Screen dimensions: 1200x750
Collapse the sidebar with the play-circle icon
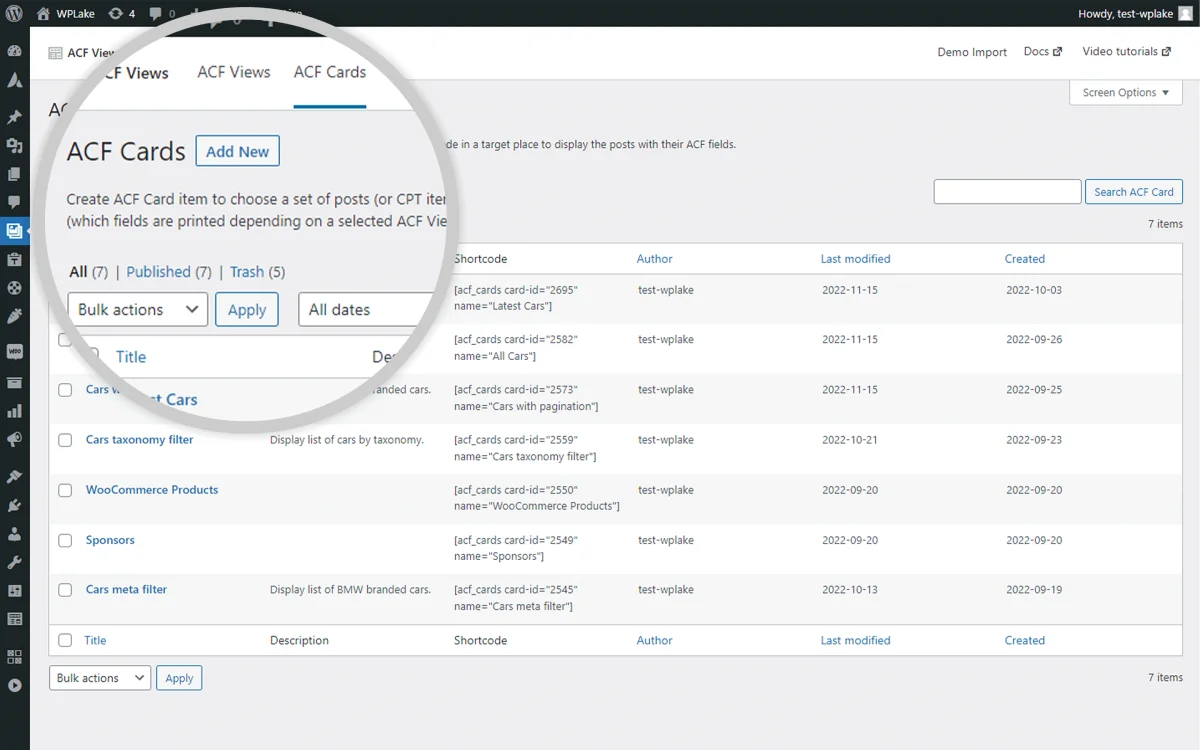coord(15,685)
